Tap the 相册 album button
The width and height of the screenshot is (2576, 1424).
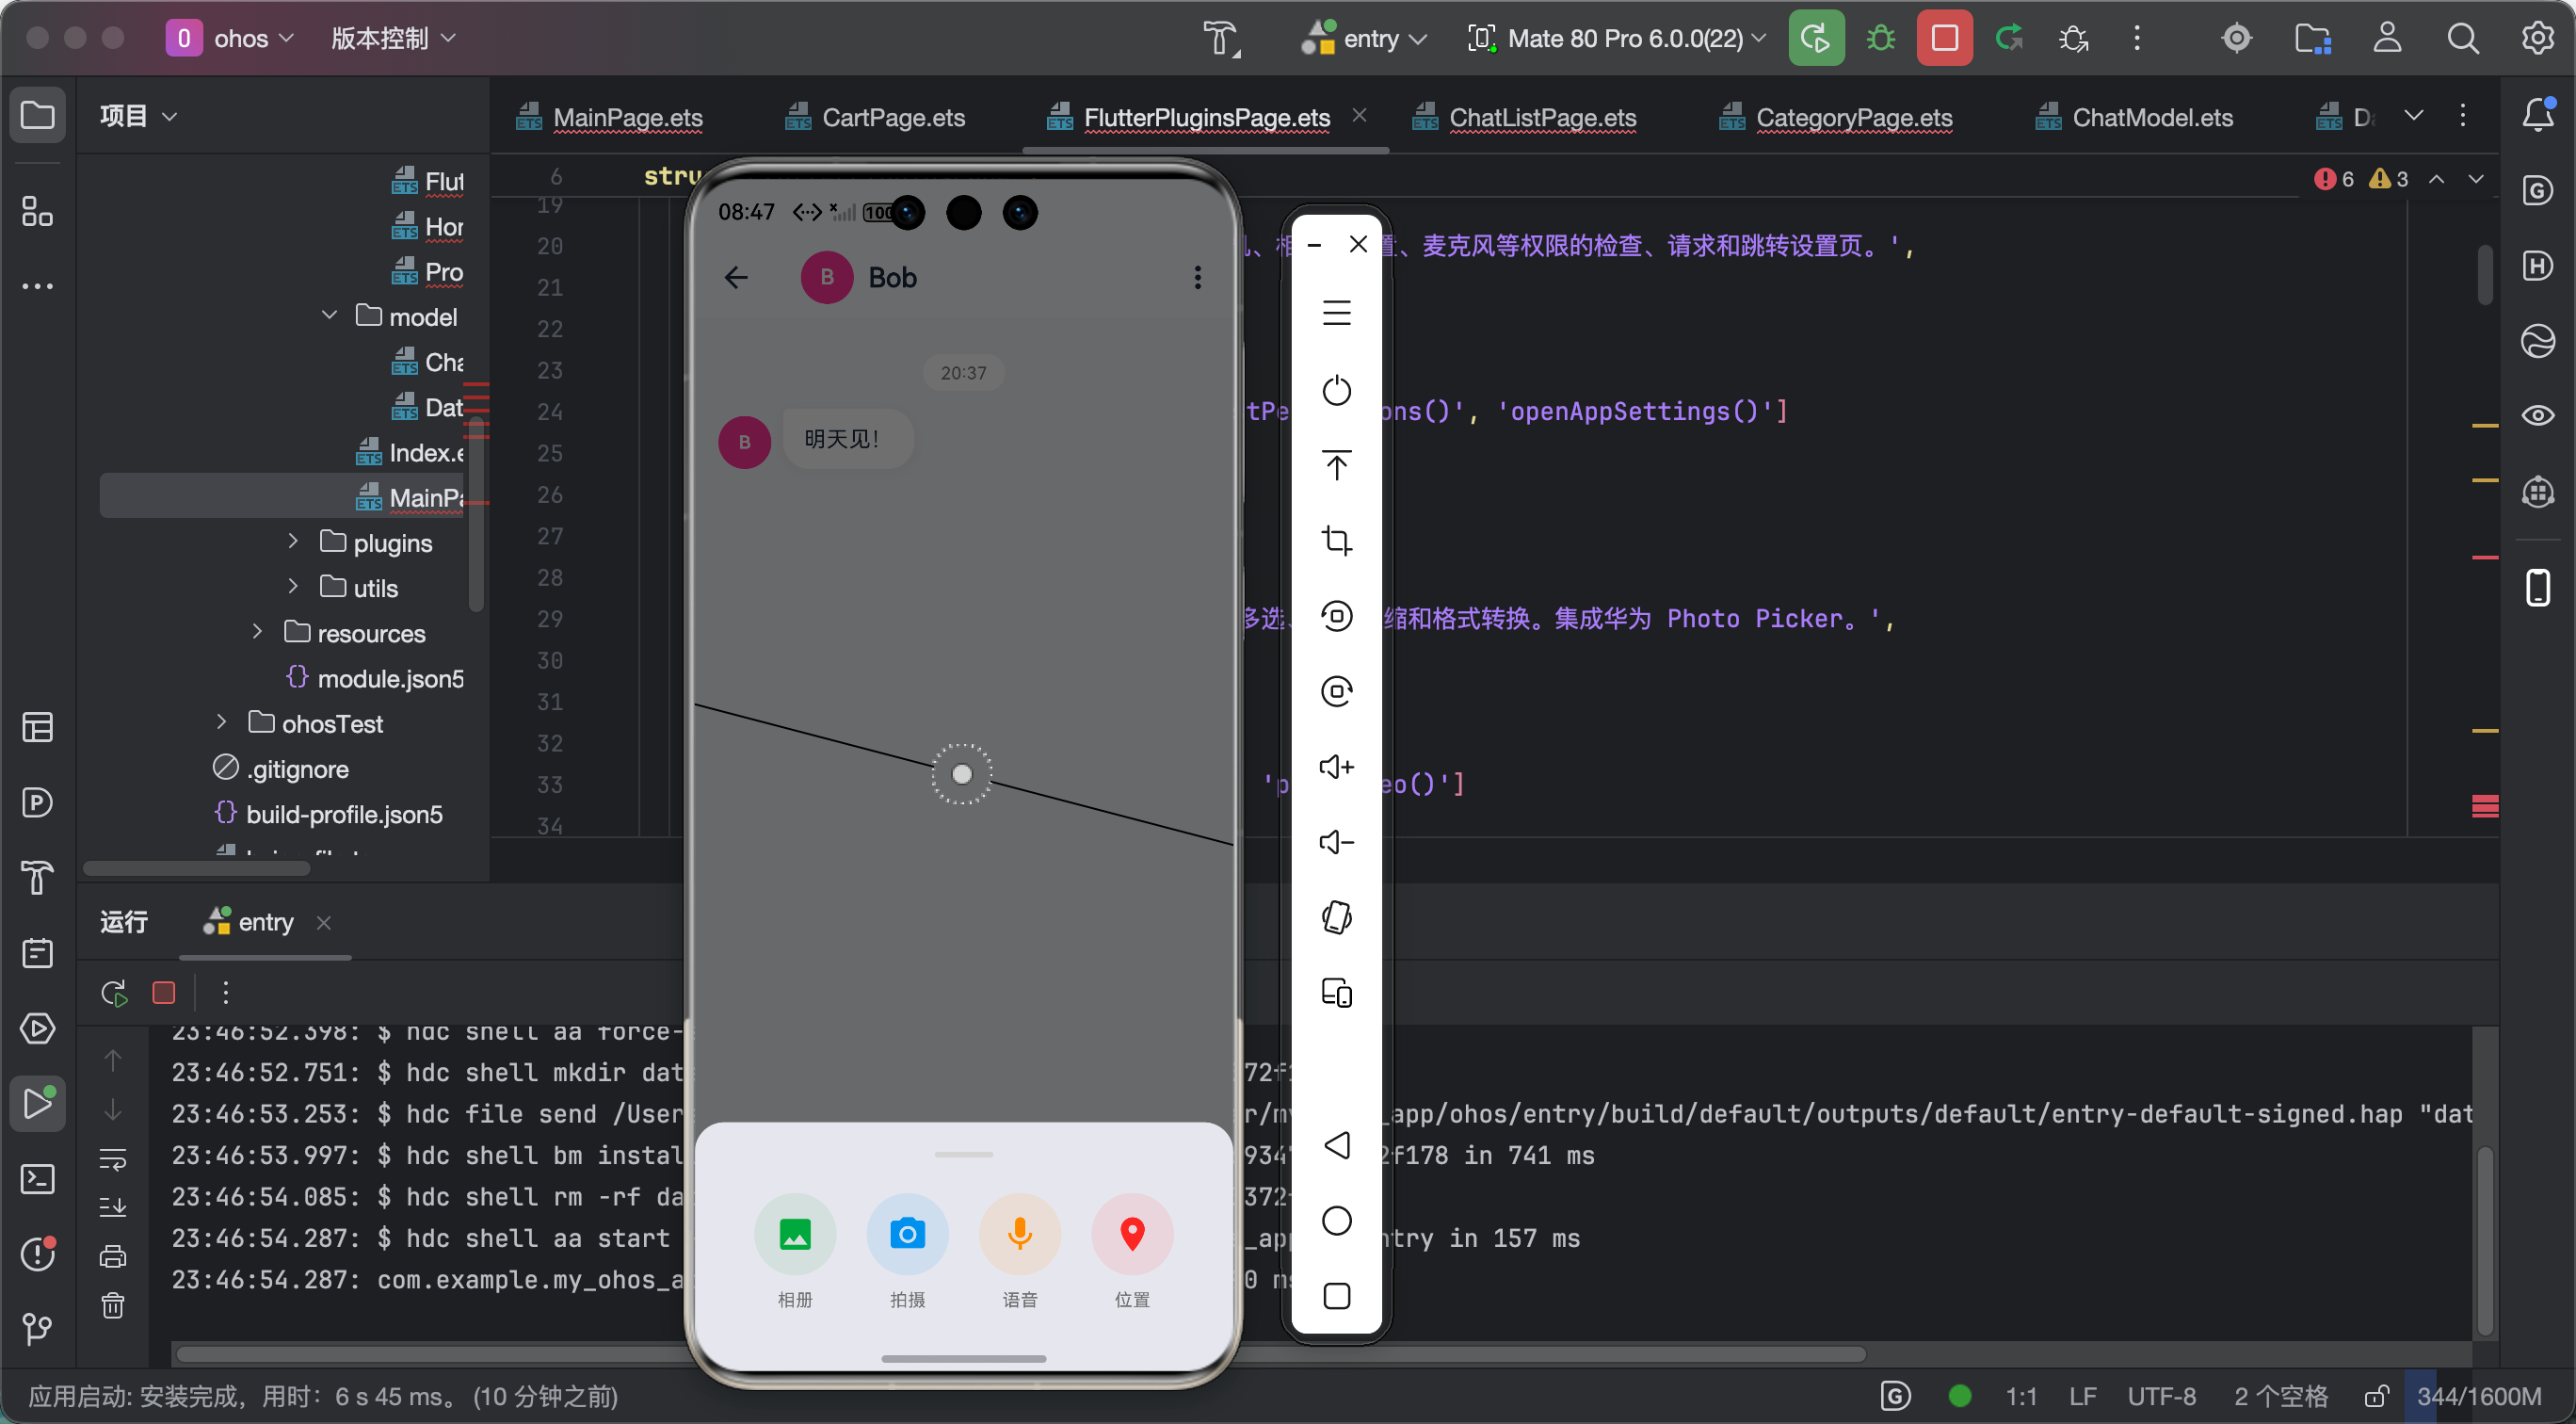coord(795,1234)
